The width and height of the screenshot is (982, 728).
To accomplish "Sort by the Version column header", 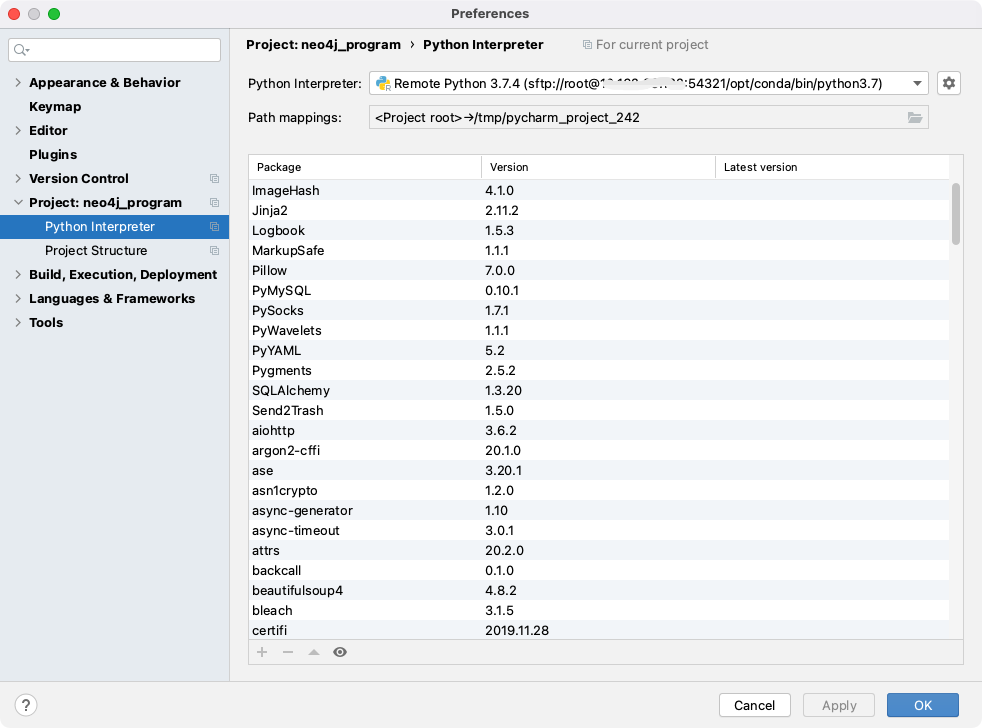I will tap(598, 167).
